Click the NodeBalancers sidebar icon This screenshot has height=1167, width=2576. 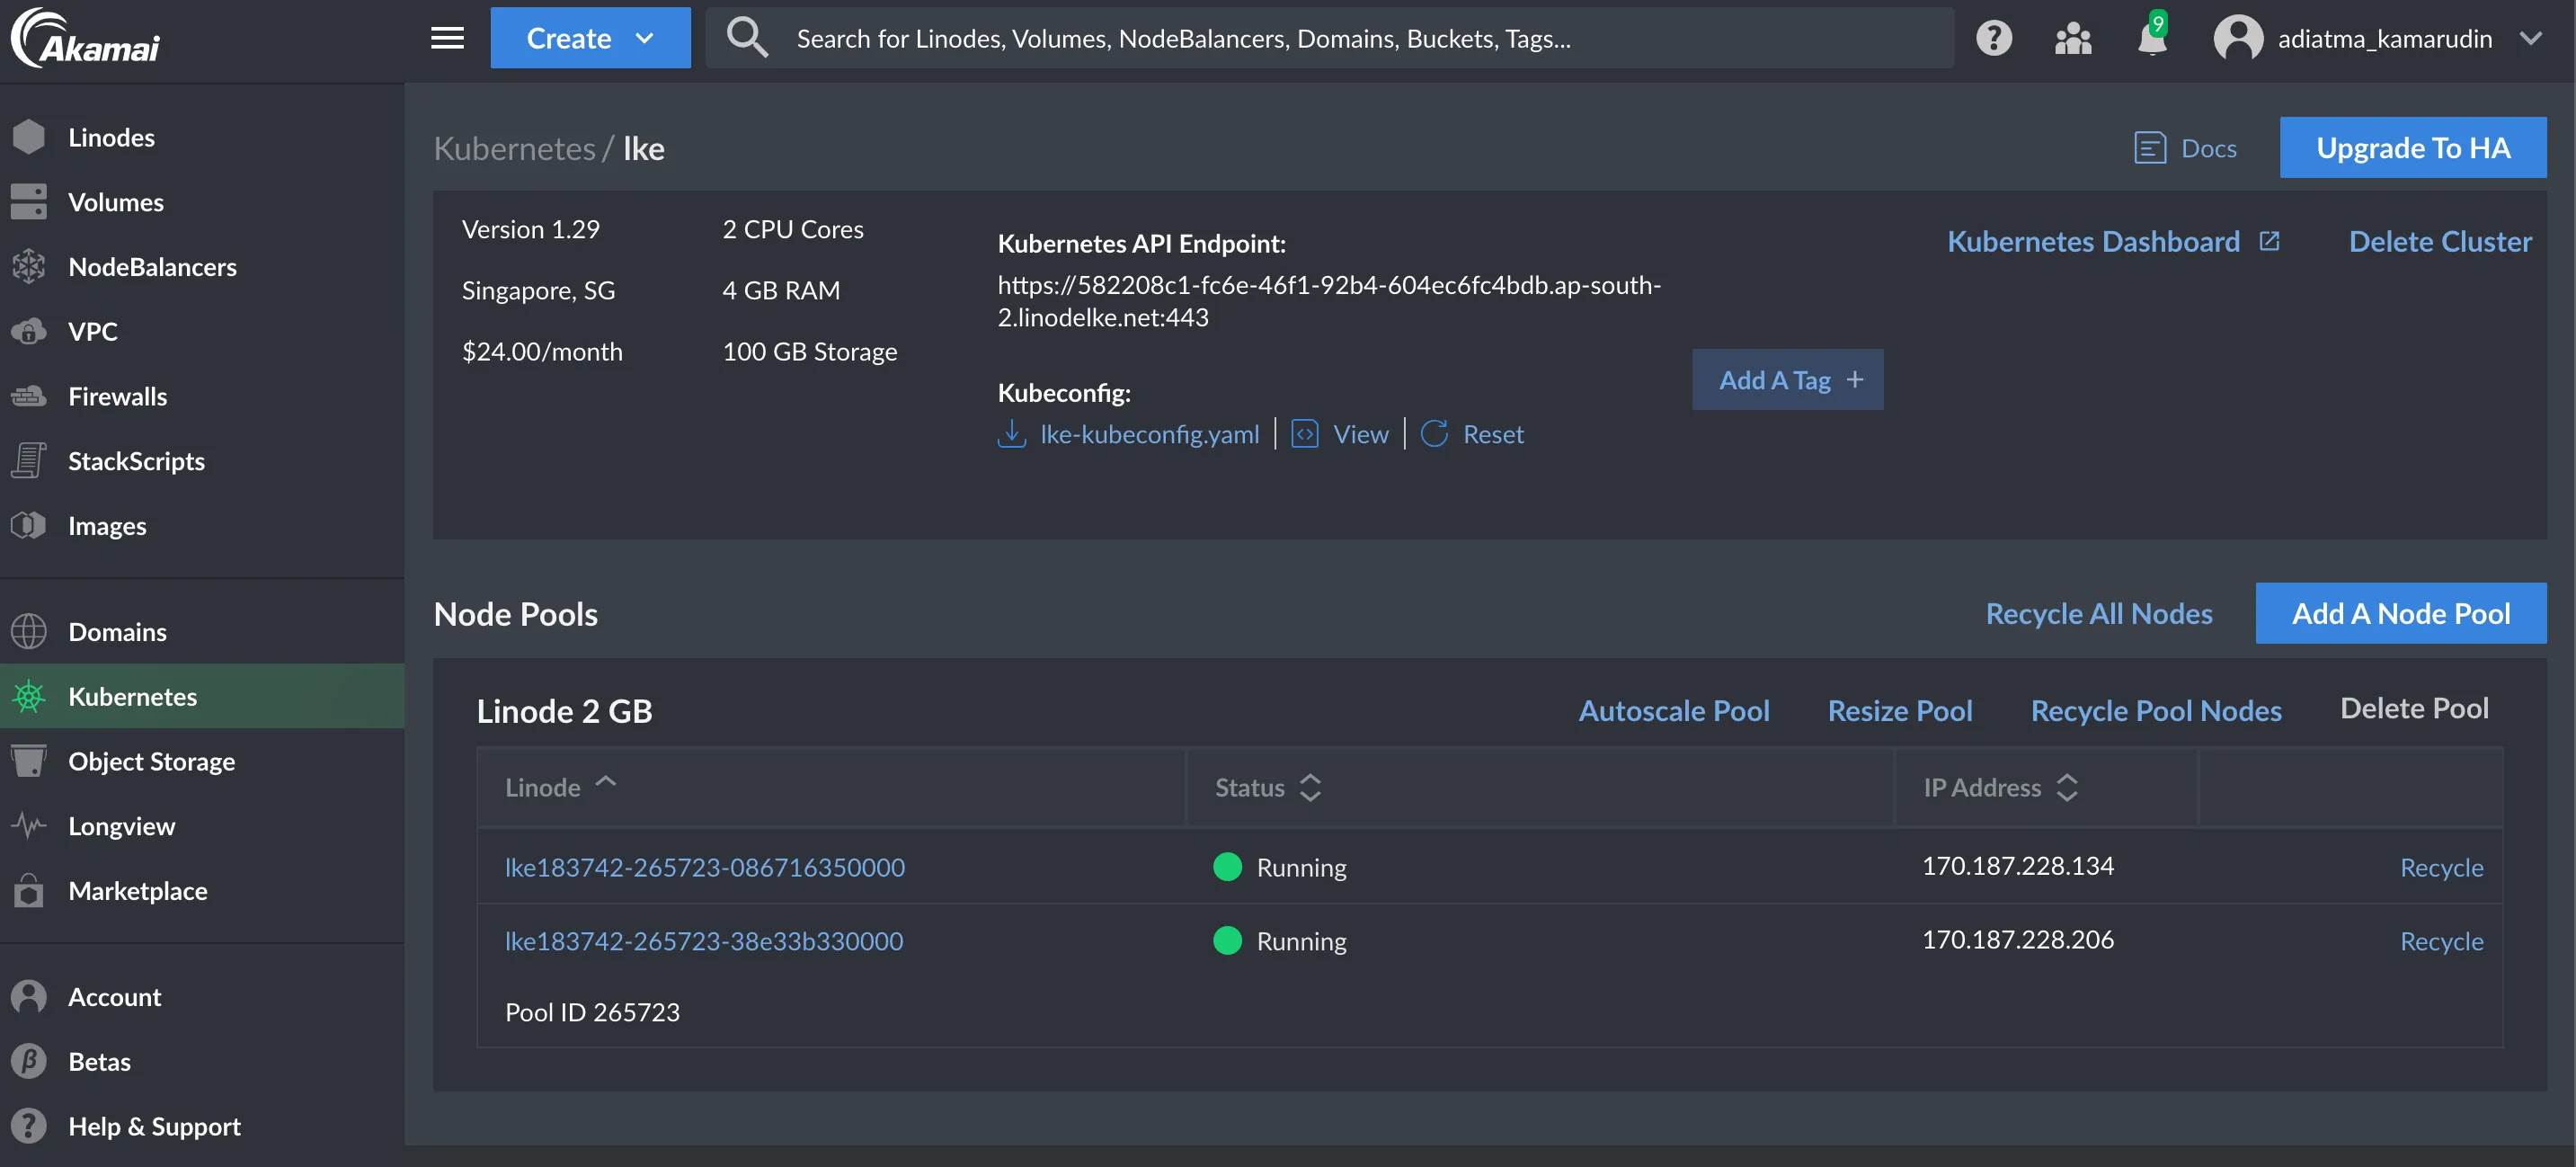tap(29, 266)
